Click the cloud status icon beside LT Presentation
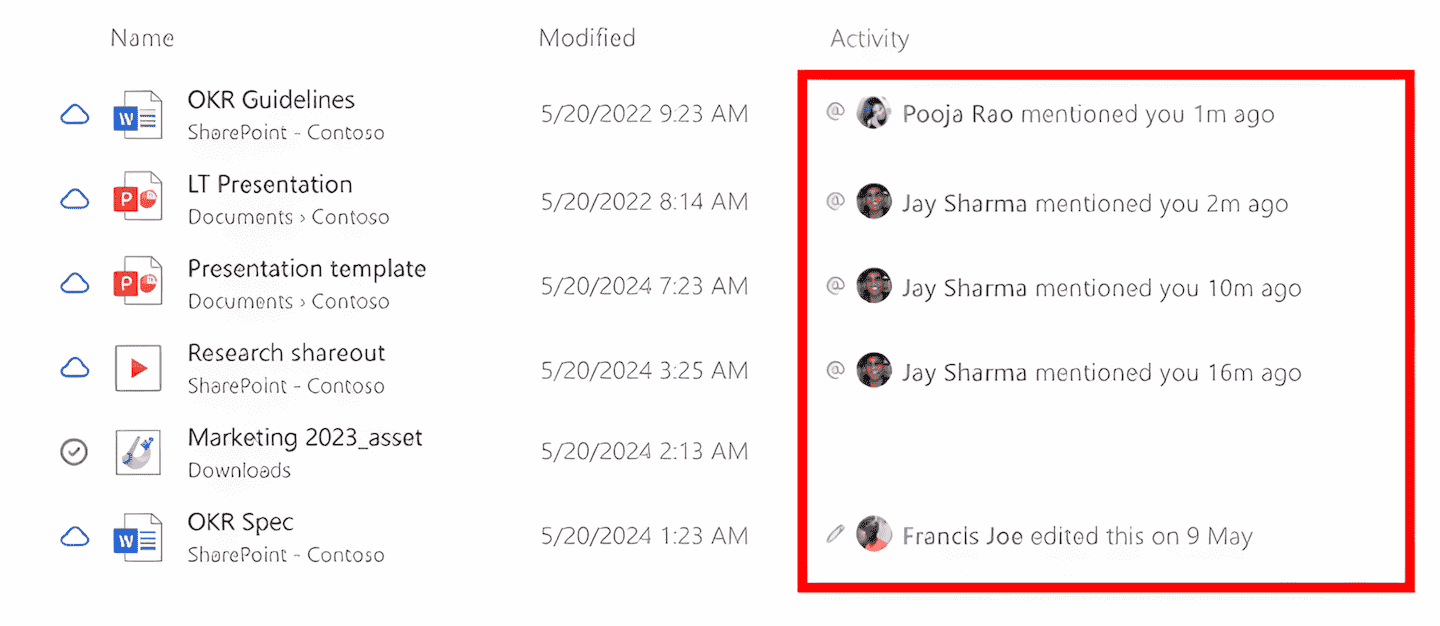The image size is (1440, 626). (74, 199)
